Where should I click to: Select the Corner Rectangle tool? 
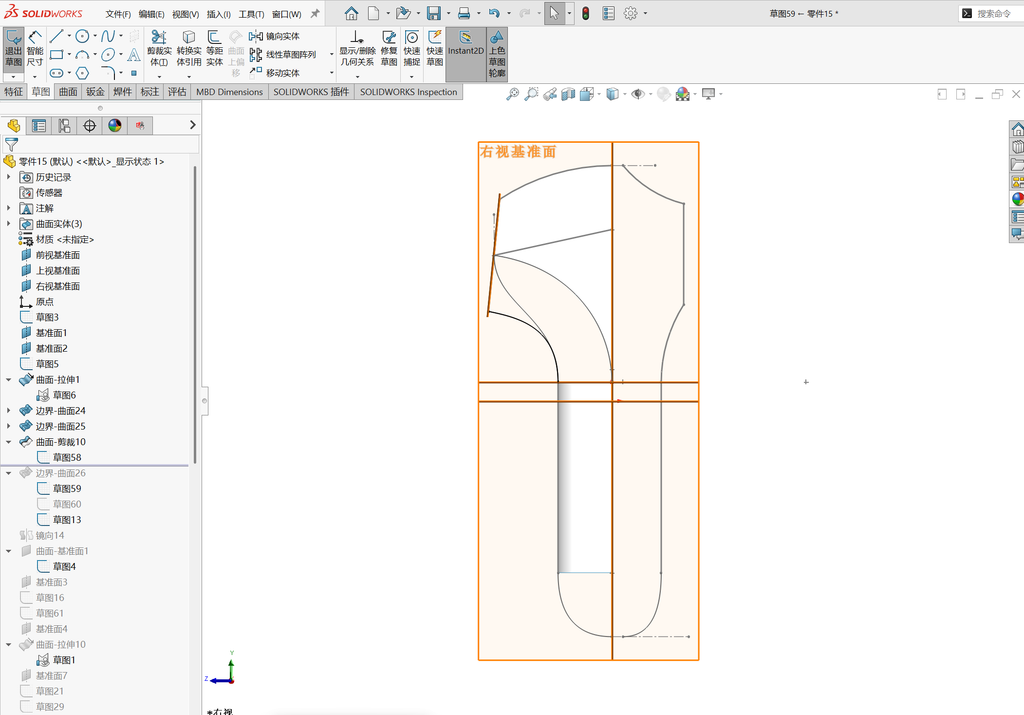point(56,54)
